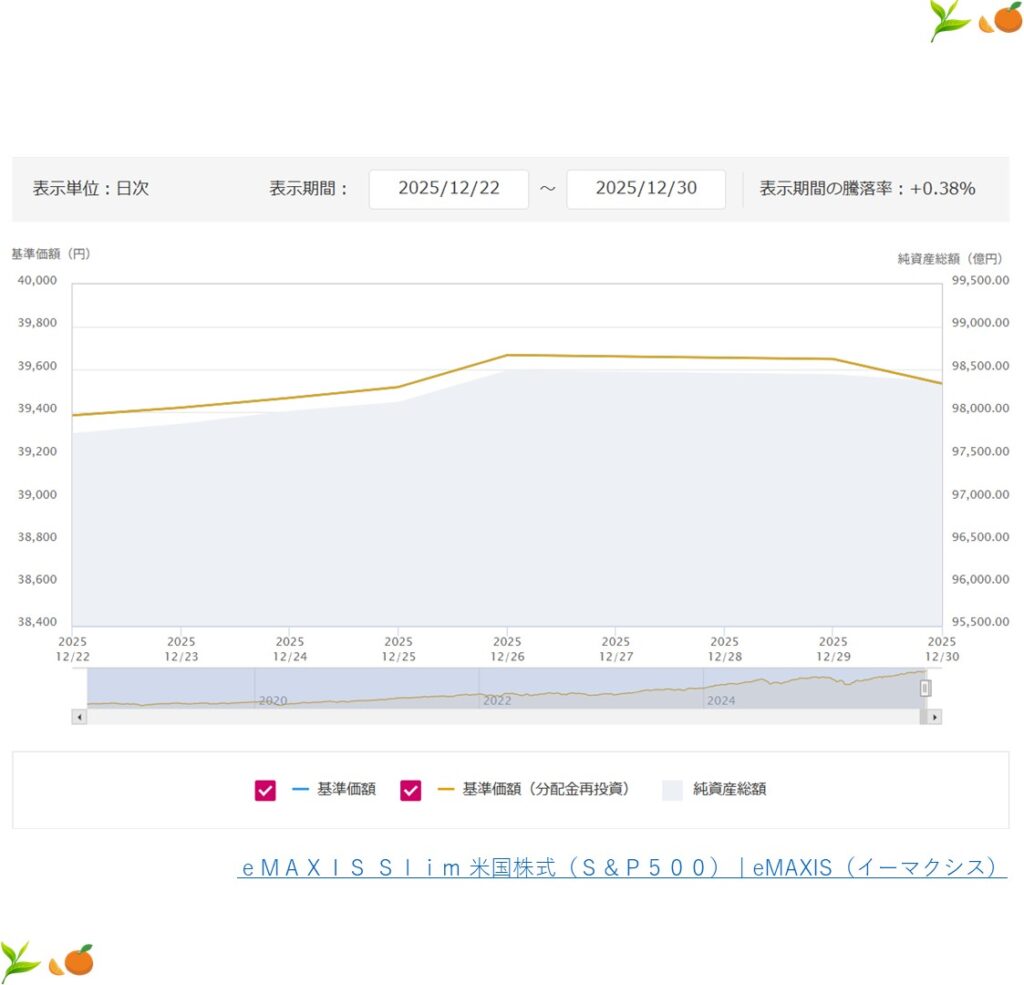
Task: Click the left arrow of the chart scrollbar
Action: point(78,717)
